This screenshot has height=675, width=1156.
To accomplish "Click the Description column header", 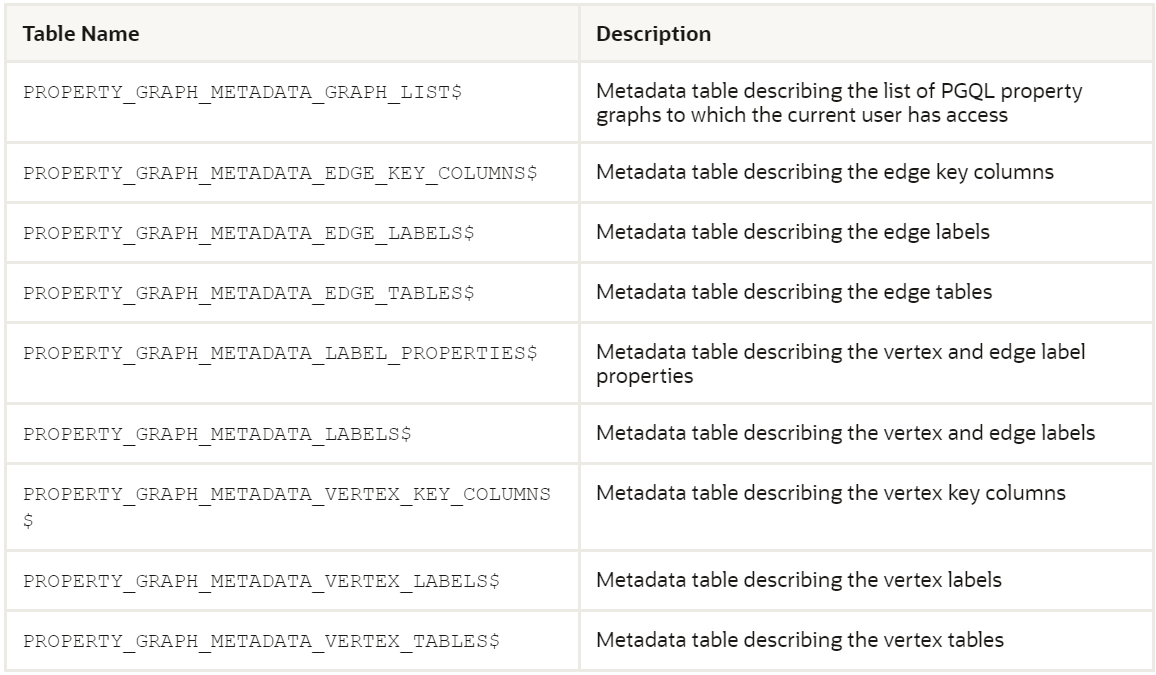I will [x=653, y=34].
